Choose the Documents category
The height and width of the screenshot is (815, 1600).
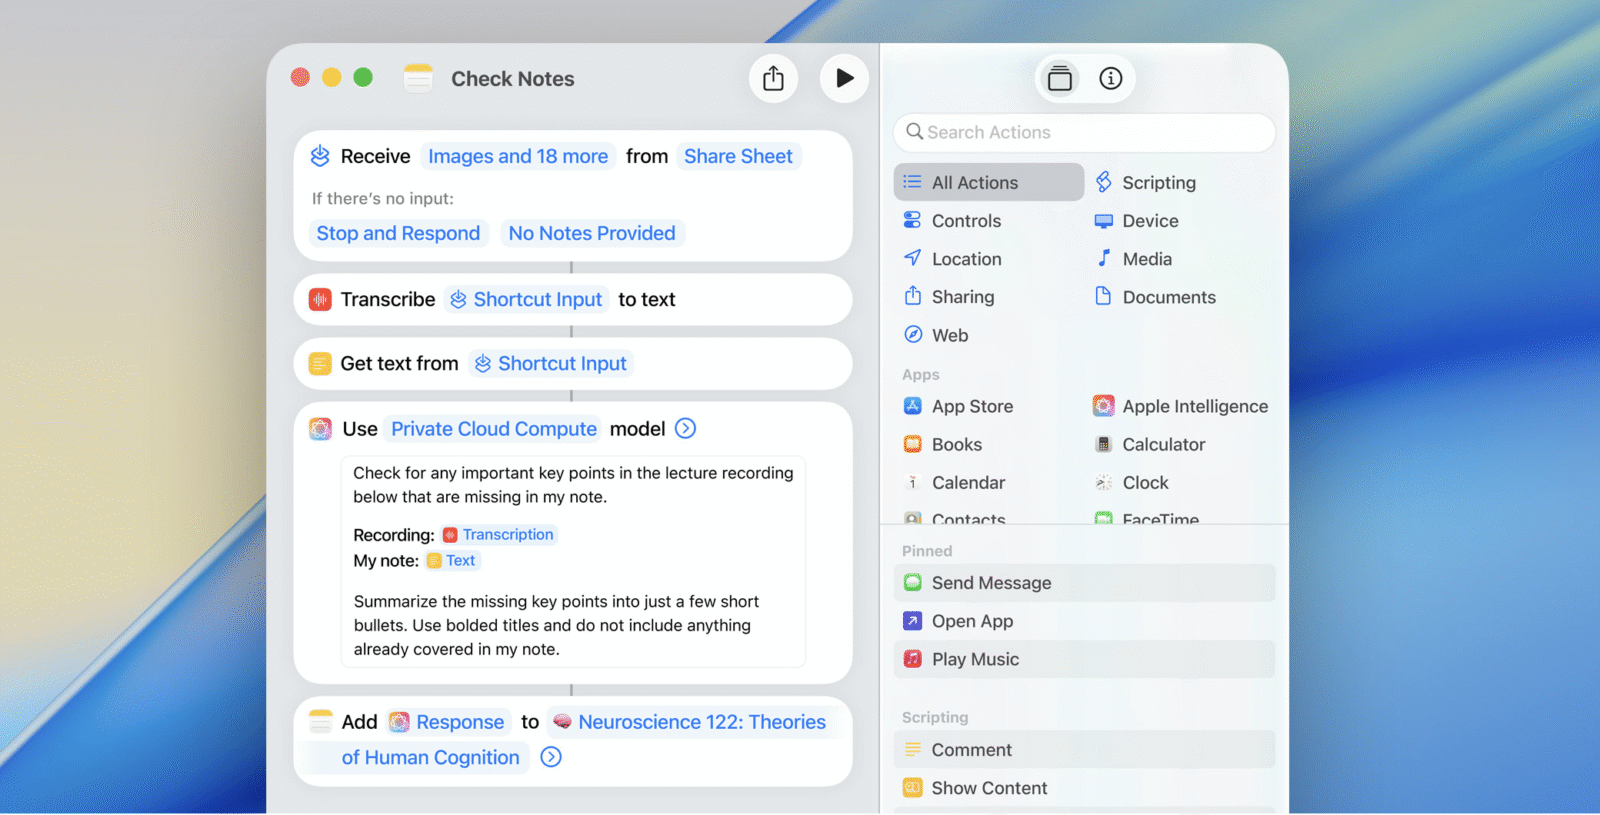[1168, 297]
